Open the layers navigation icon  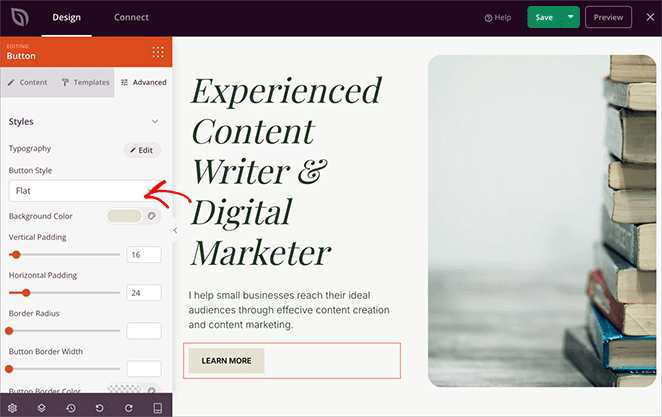coord(41,408)
